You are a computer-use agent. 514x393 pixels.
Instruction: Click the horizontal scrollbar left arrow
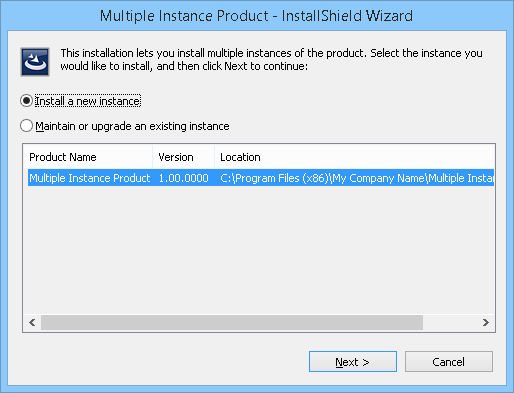pyautogui.click(x=32, y=323)
